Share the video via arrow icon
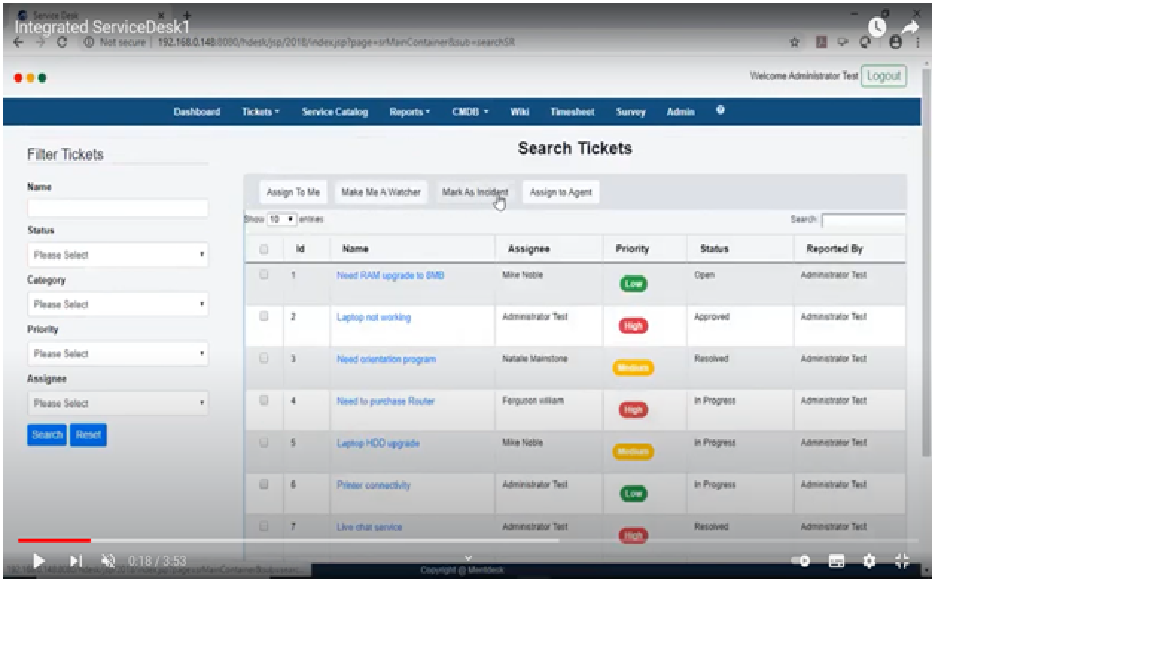Image resolution: width=1152 pixels, height=648 pixels. (x=910, y=27)
